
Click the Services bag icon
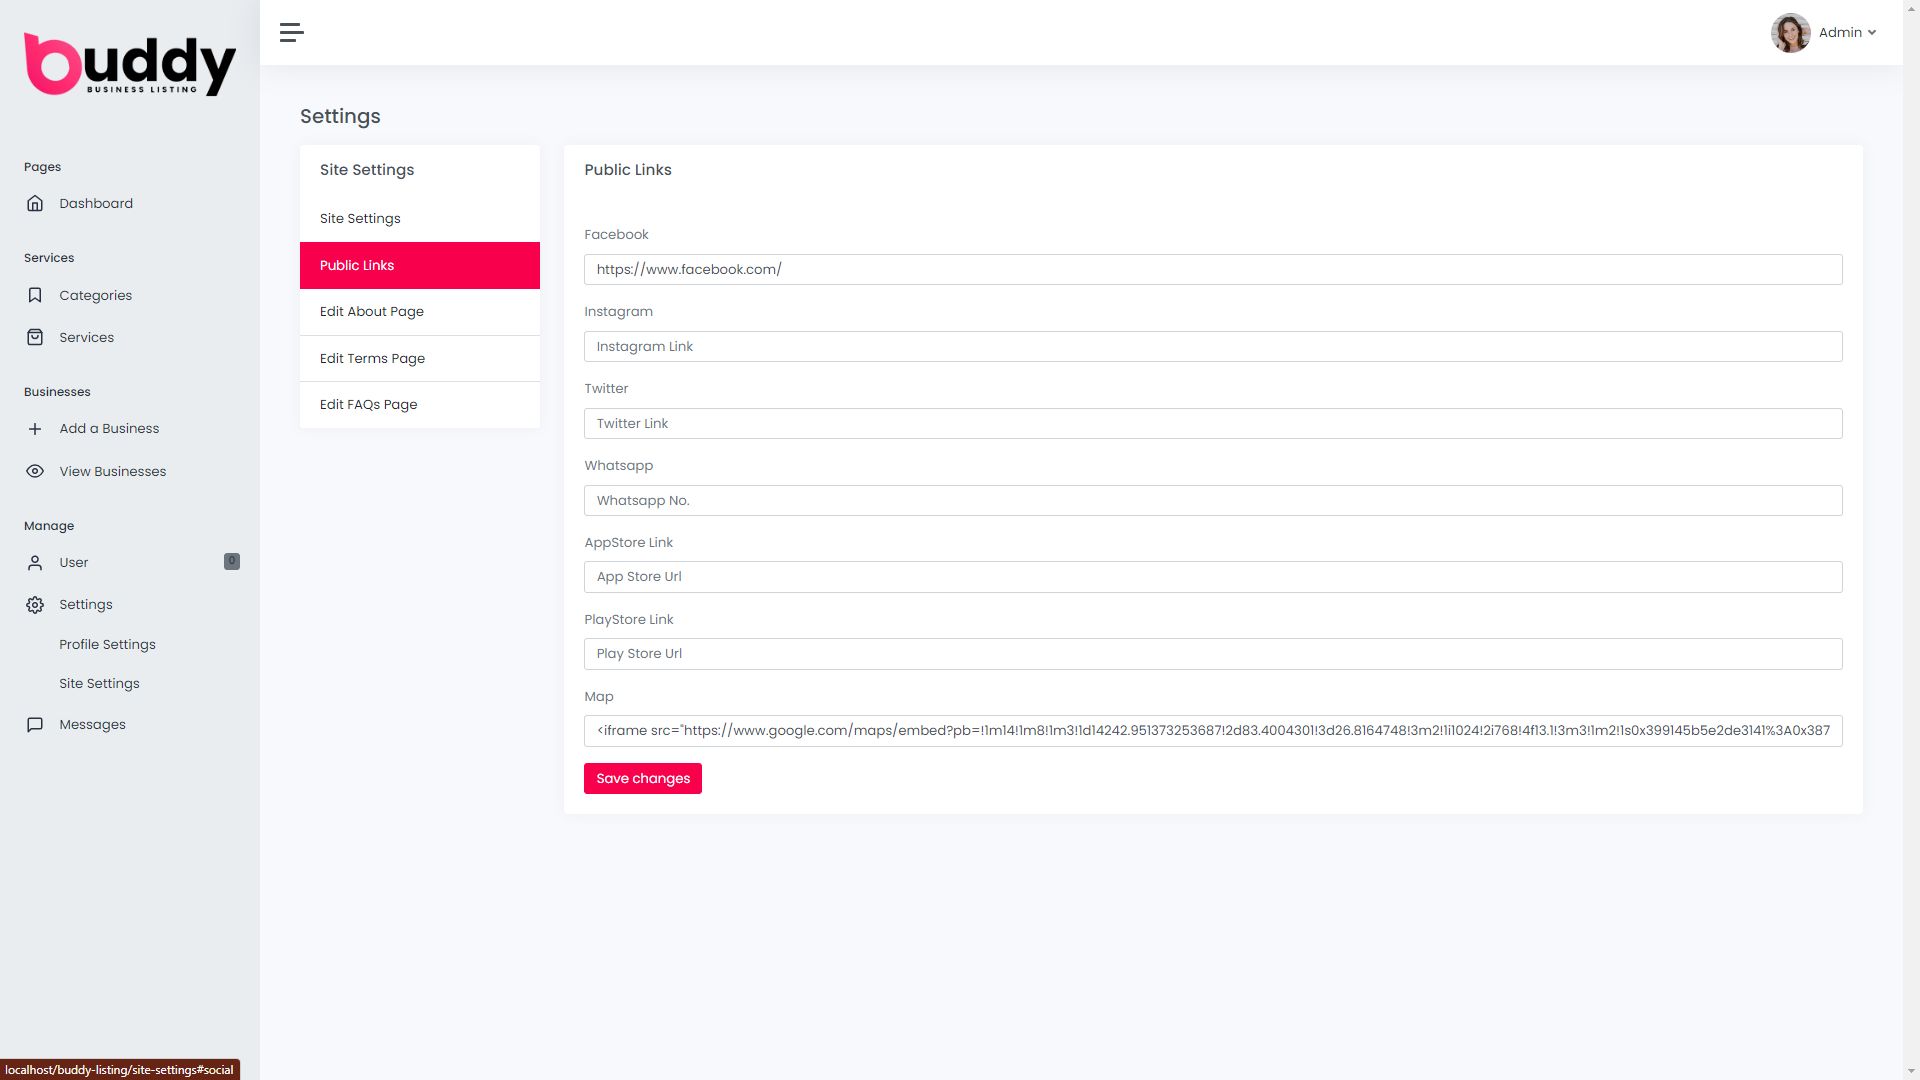pos(35,337)
